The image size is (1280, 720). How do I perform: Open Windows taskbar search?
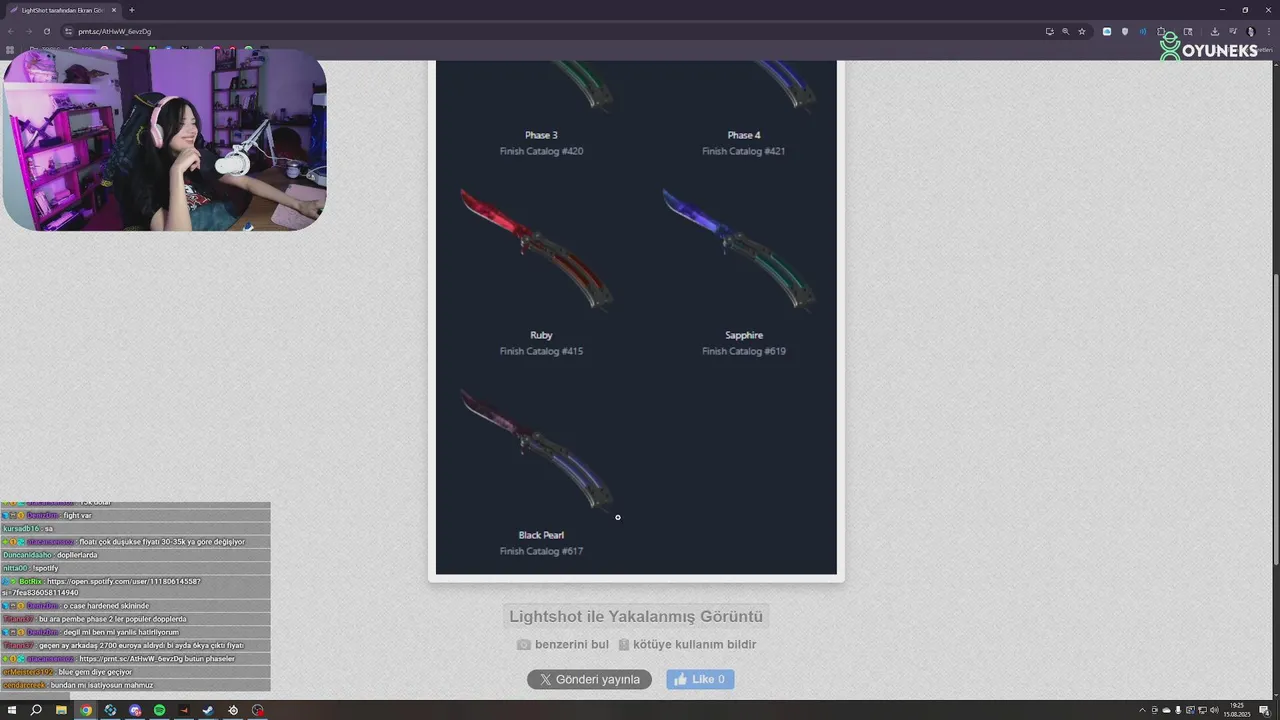coord(36,710)
